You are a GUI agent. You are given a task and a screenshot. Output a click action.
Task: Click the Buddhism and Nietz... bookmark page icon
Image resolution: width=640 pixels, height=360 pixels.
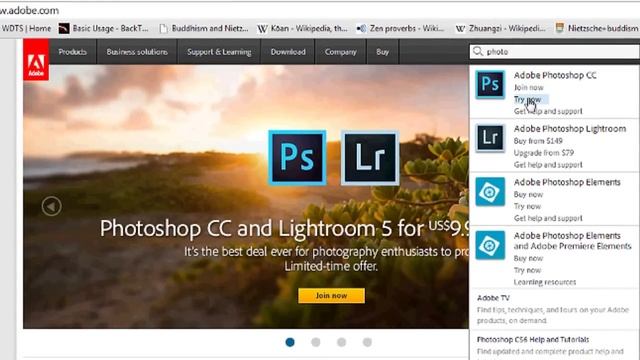click(x=164, y=28)
